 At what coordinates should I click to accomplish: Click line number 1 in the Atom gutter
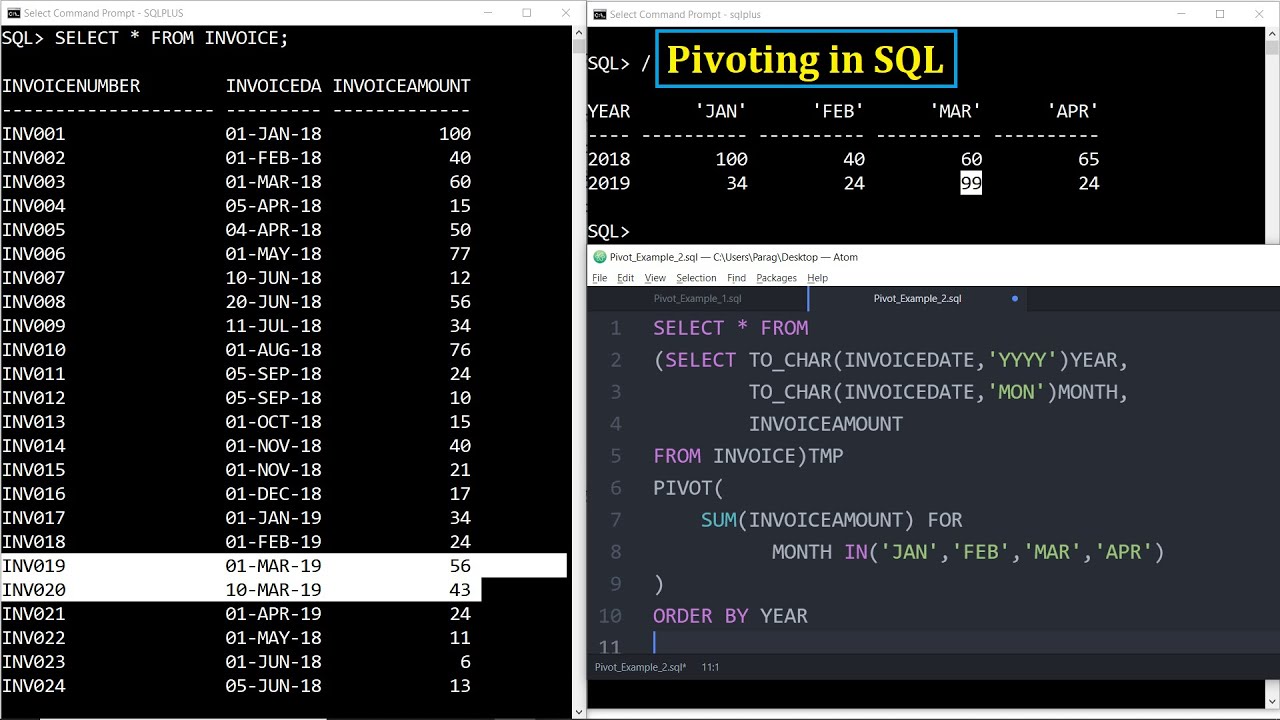pyautogui.click(x=615, y=328)
